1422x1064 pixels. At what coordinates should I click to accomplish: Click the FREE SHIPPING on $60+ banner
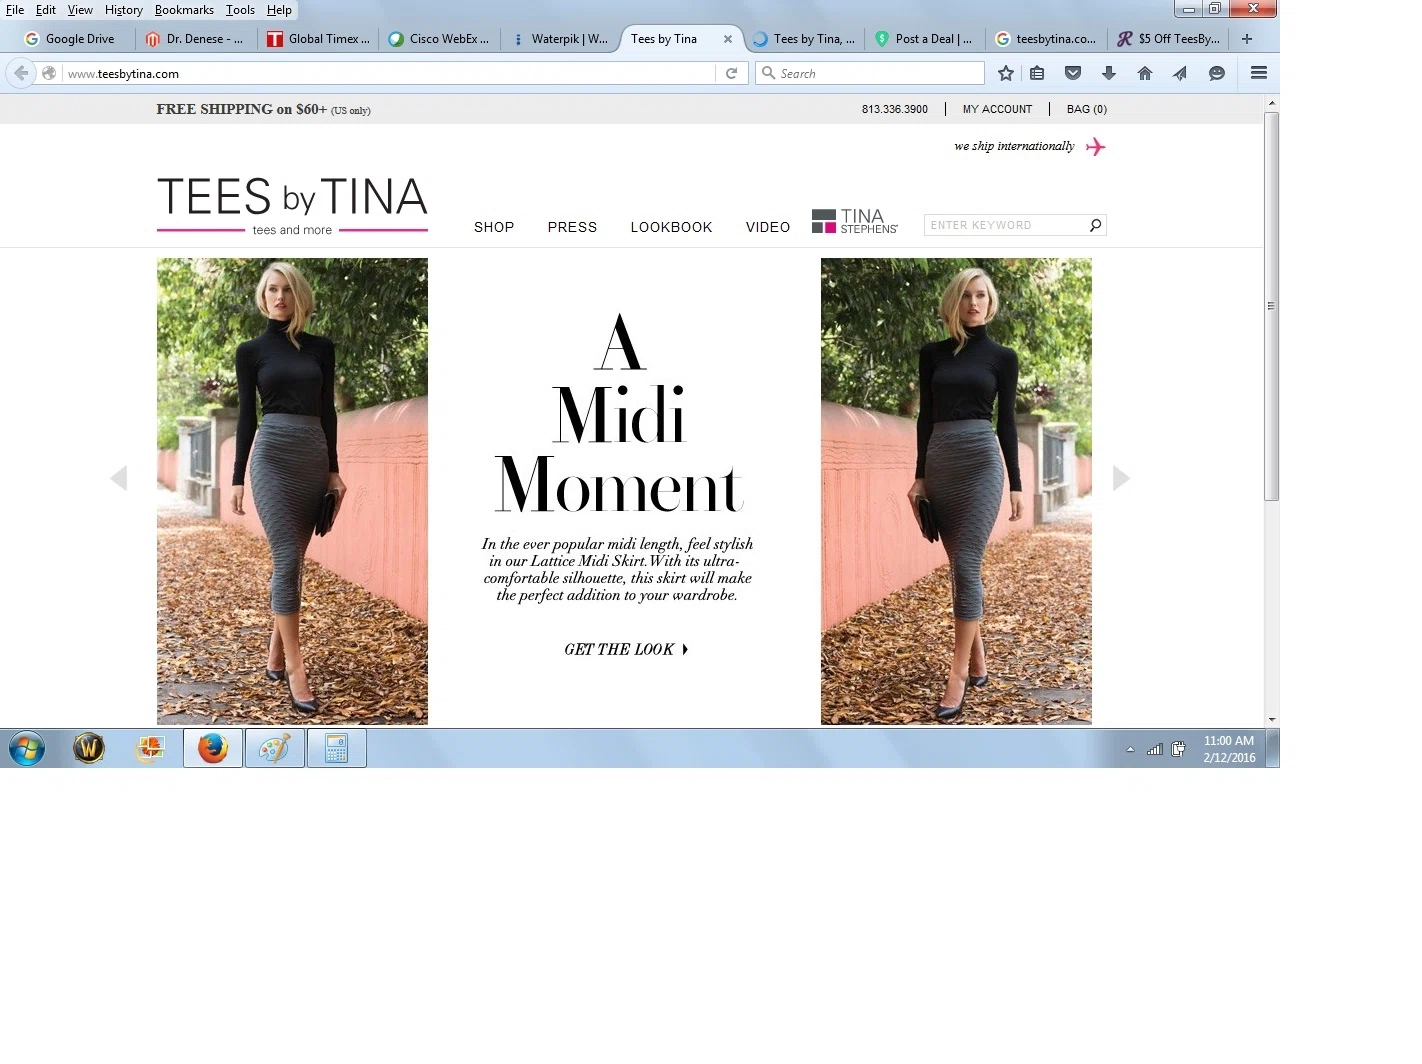[263, 109]
